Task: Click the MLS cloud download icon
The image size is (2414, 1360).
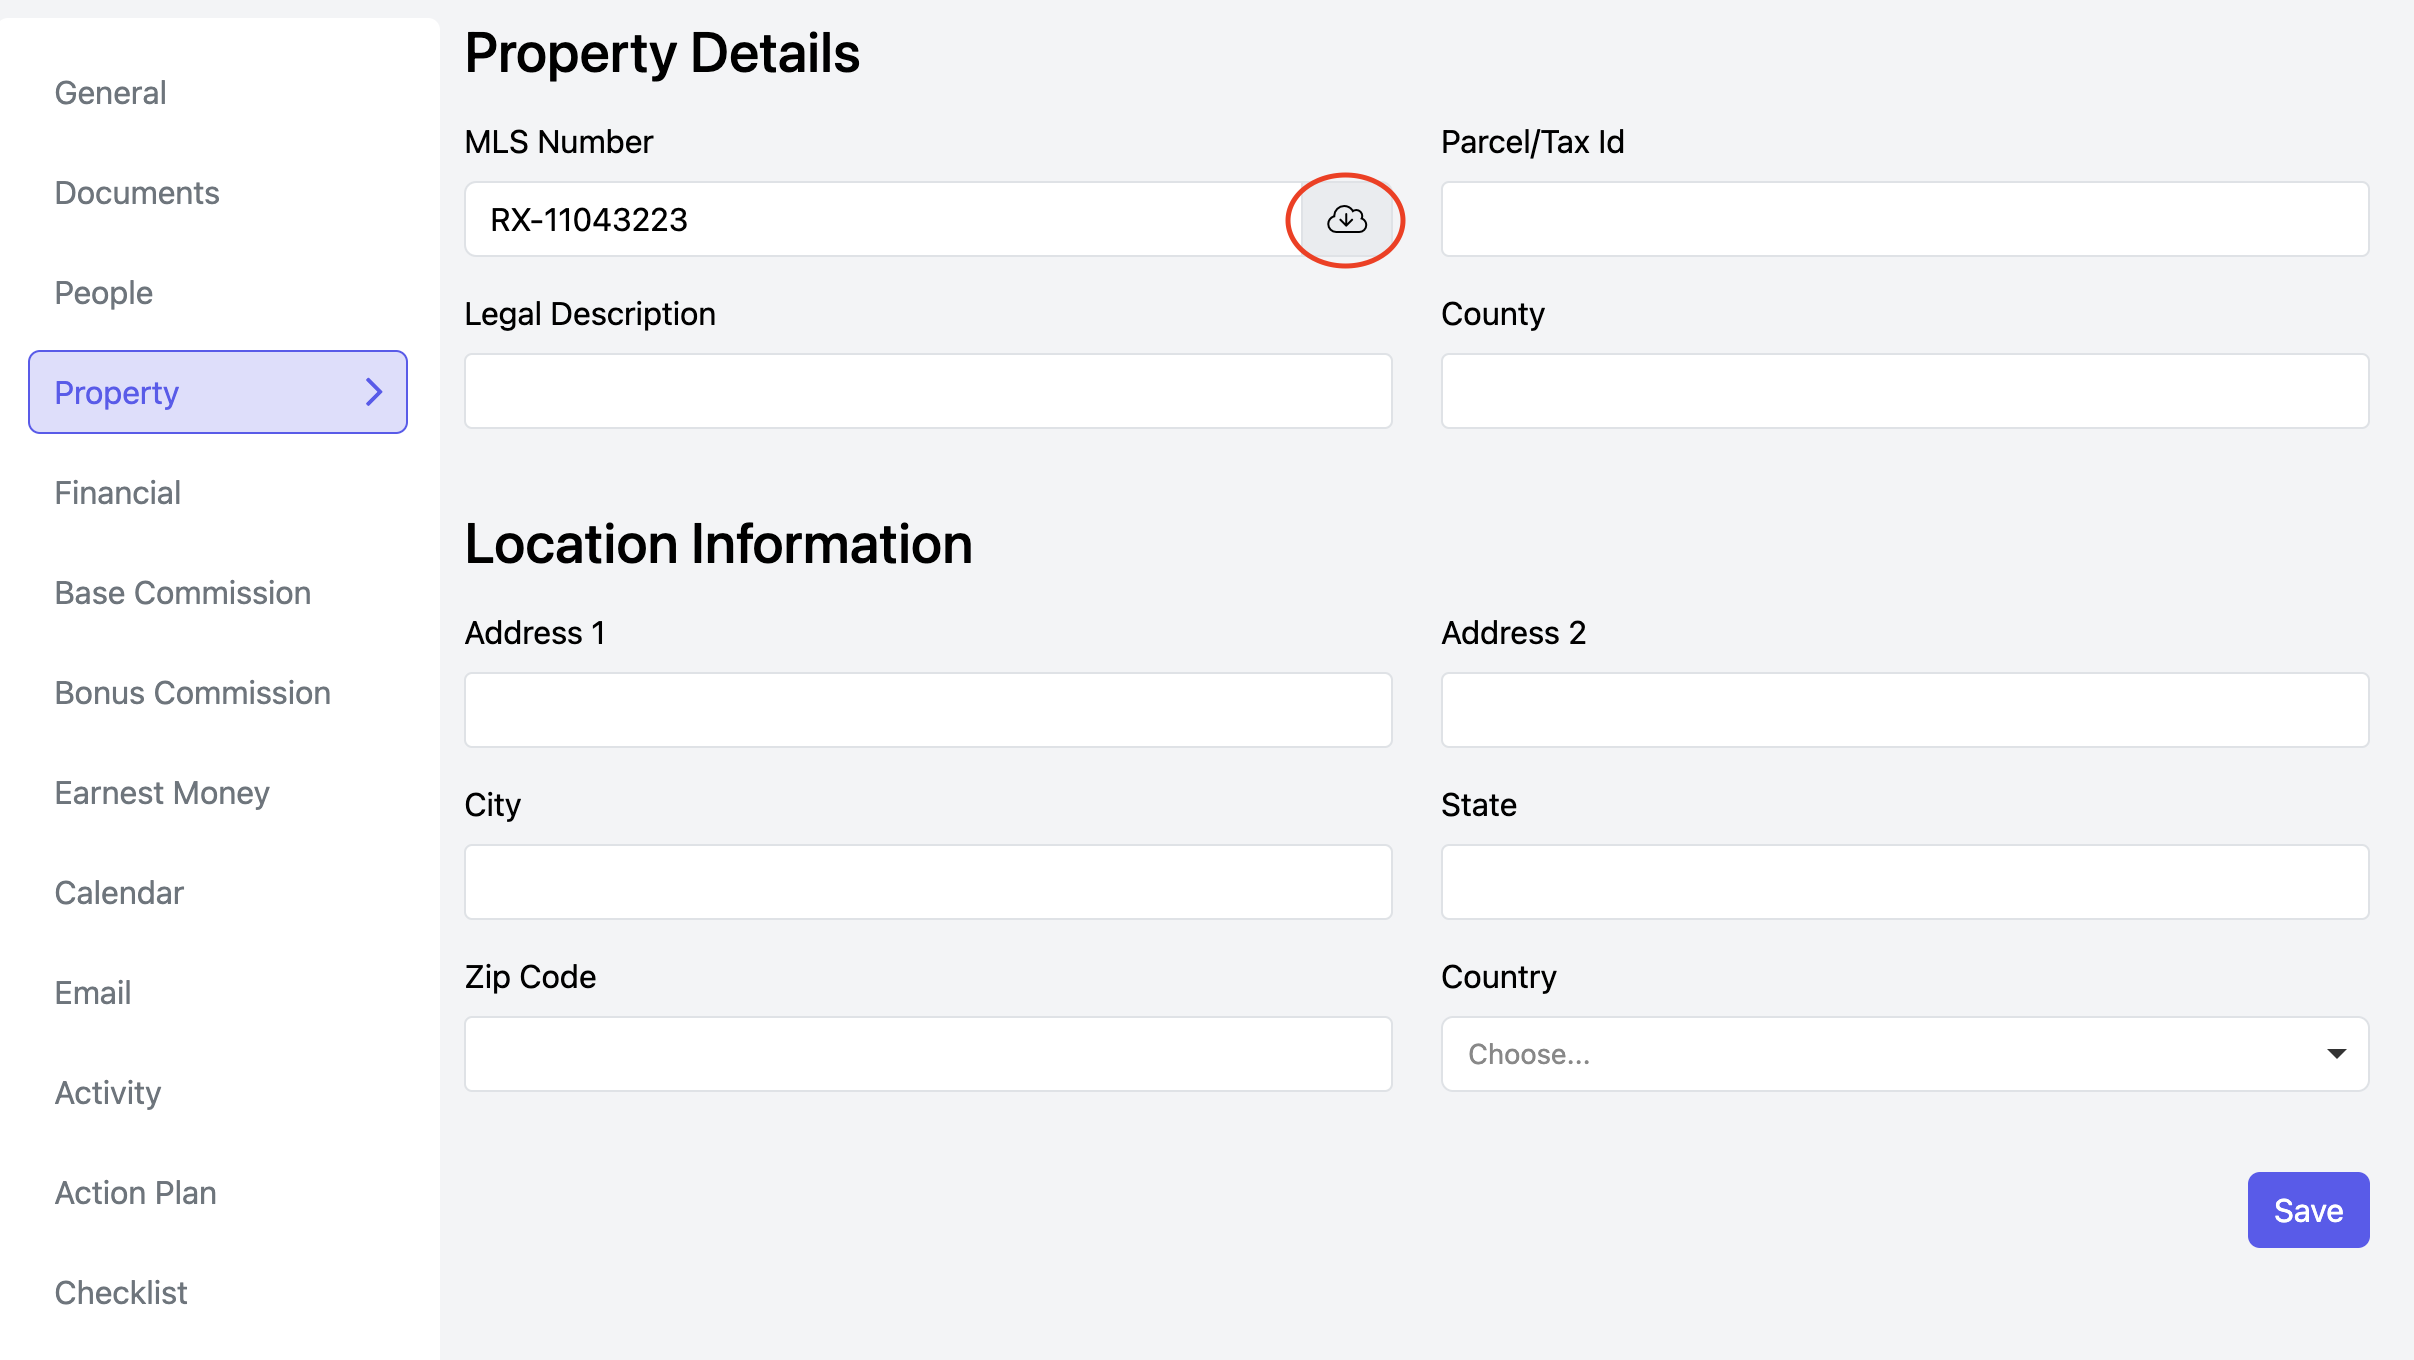Action: pyautogui.click(x=1346, y=219)
